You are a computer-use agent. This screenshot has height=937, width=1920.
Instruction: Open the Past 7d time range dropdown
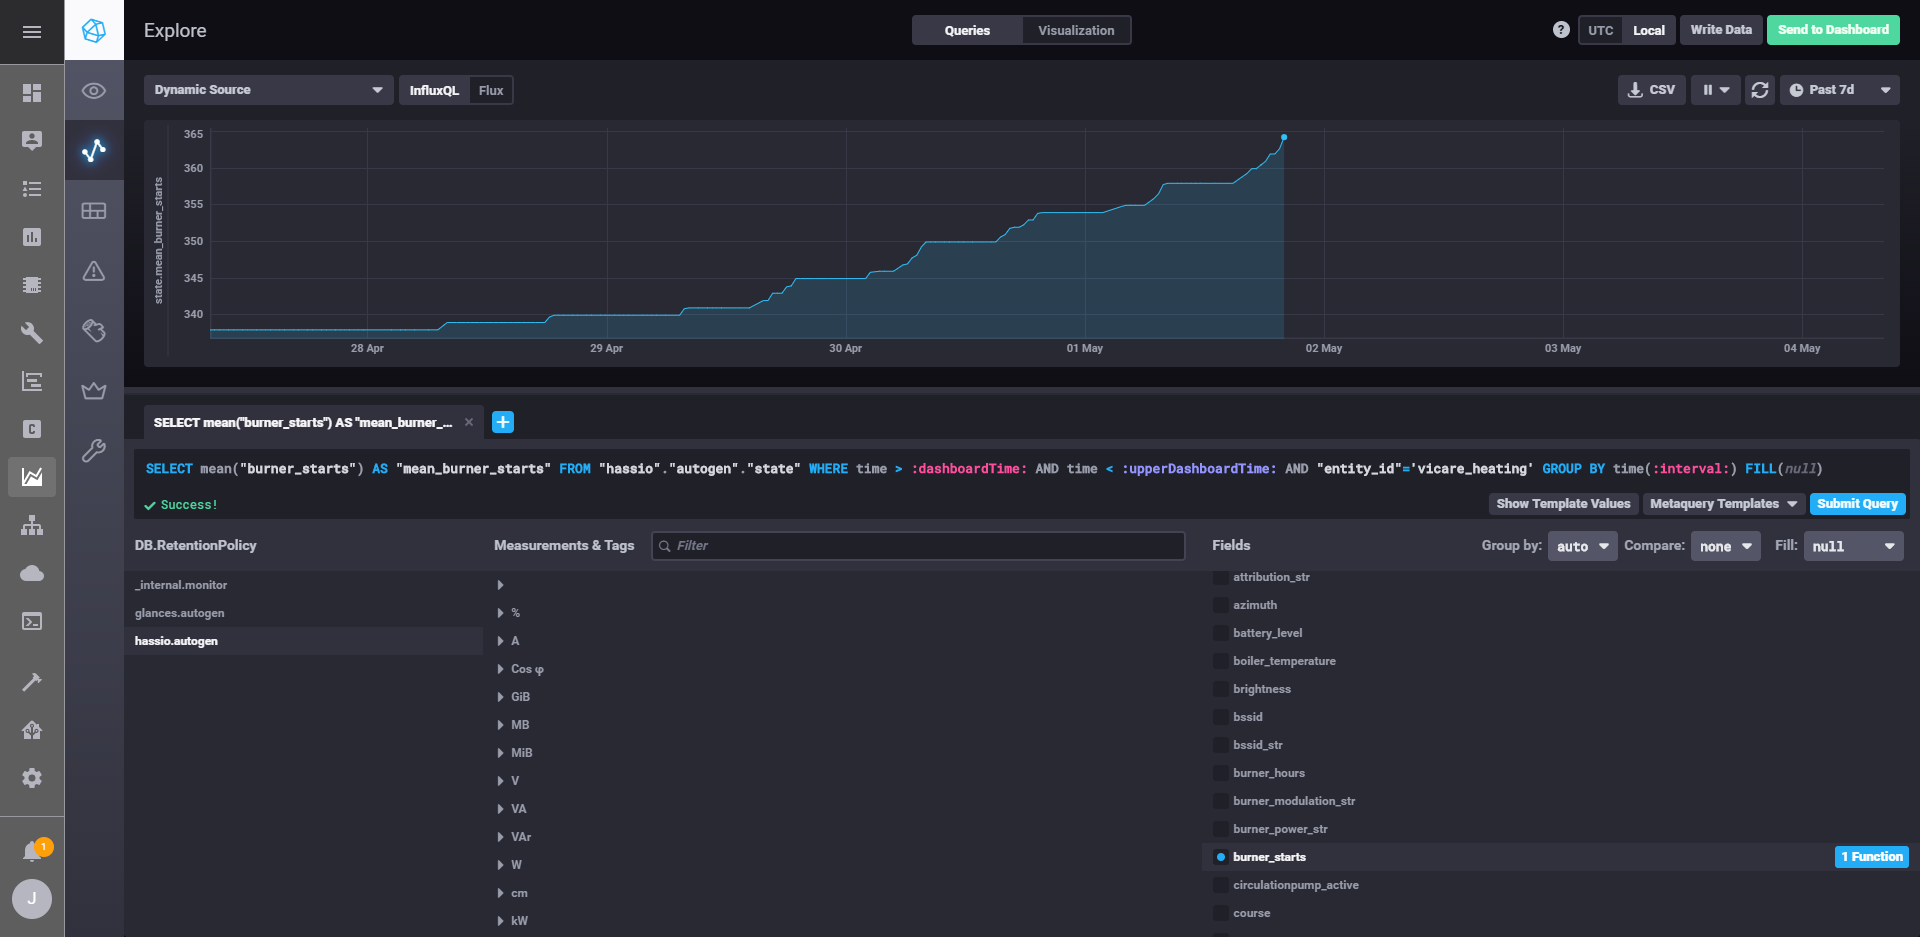[x=1839, y=90]
